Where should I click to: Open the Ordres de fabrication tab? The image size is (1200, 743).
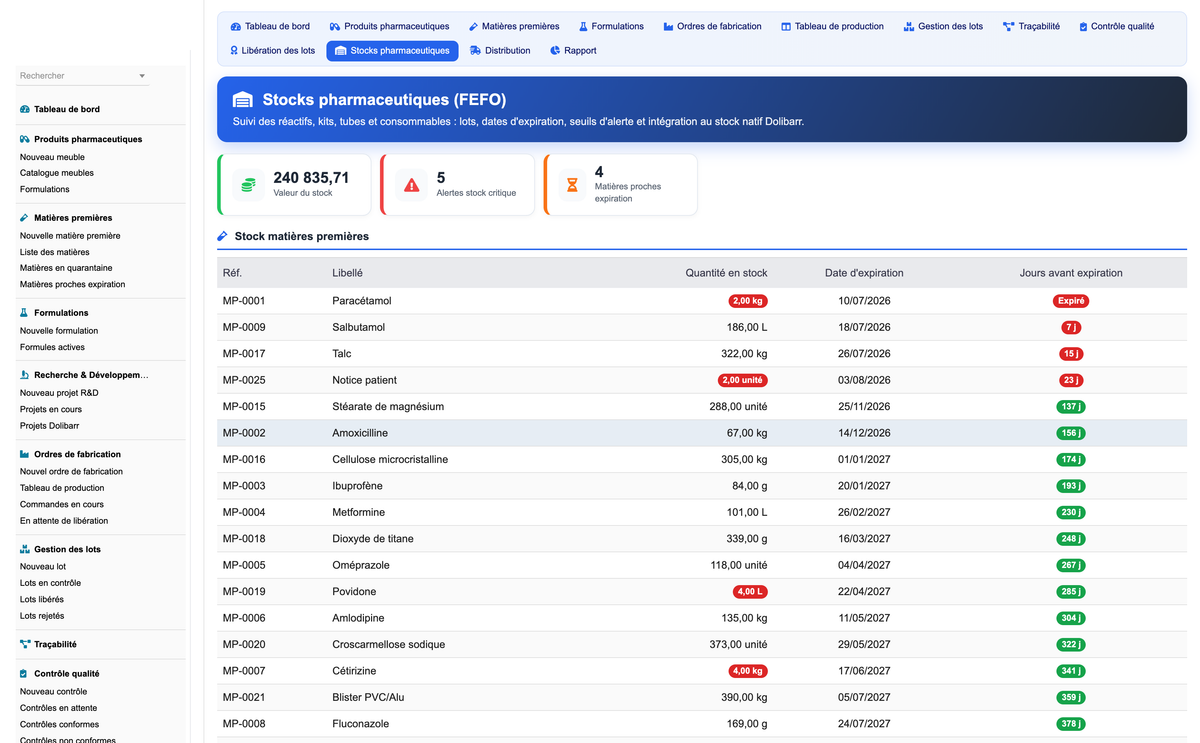pyautogui.click(x=713, y=26)
